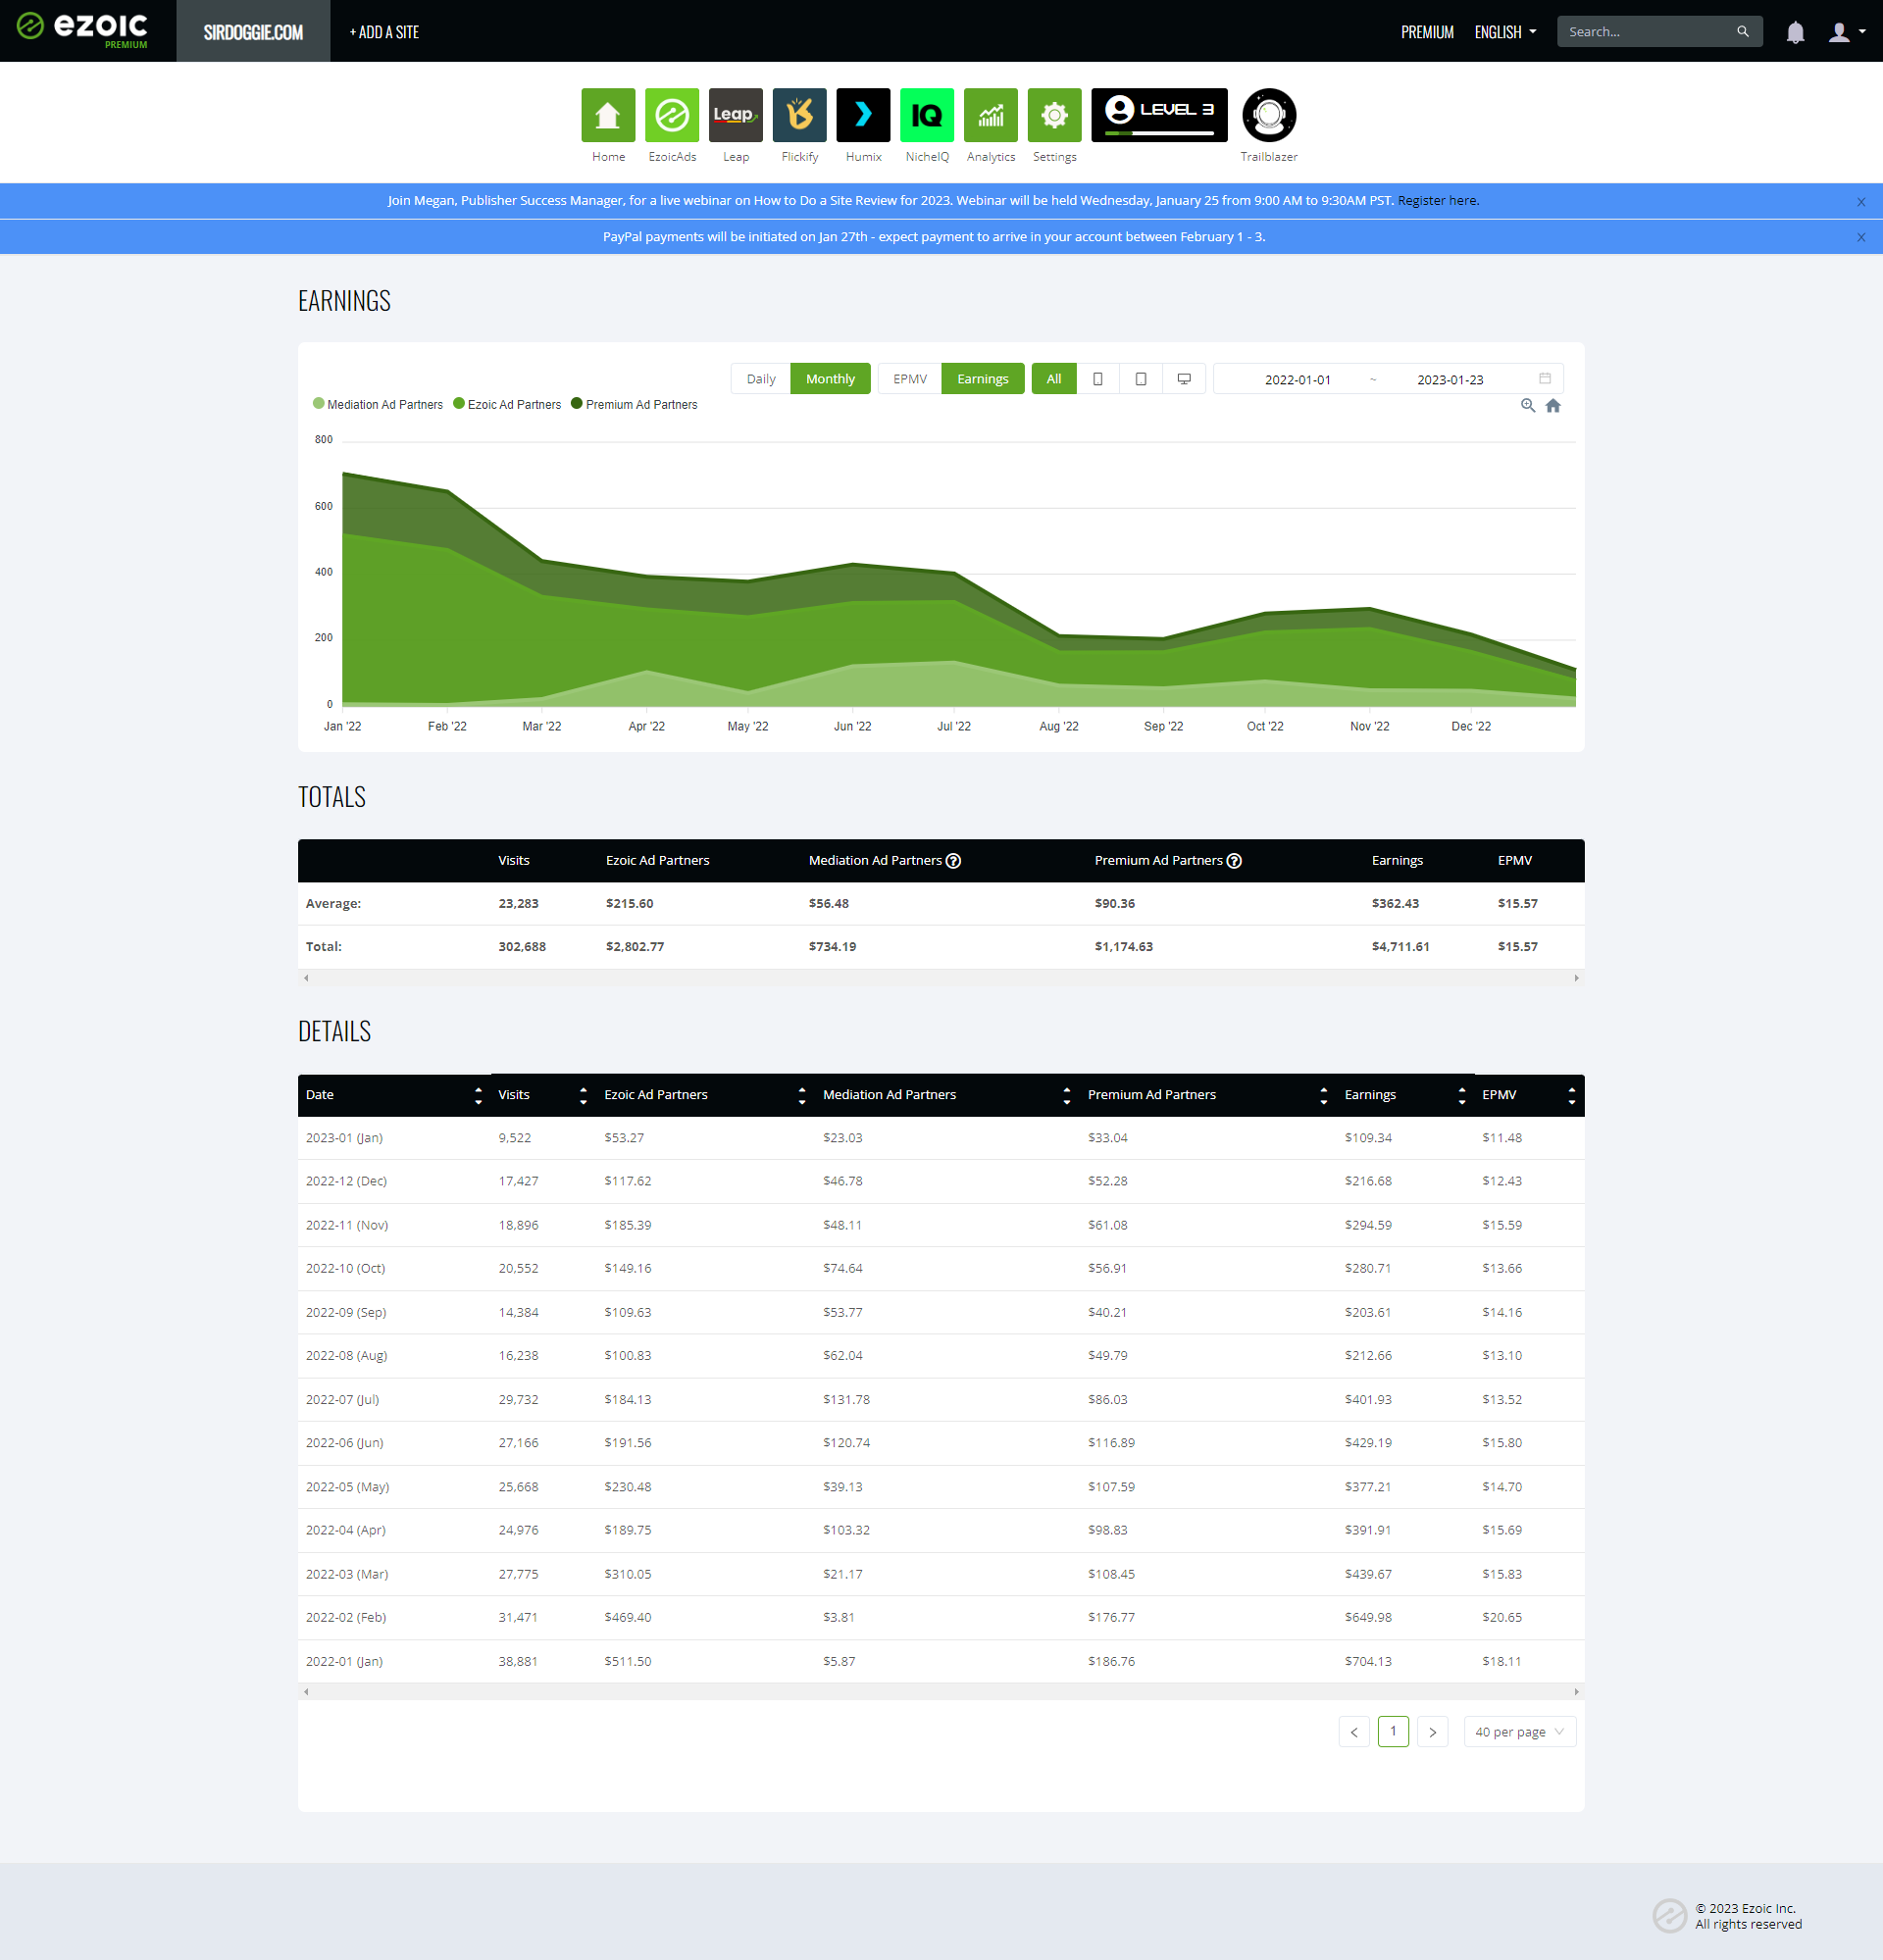Switch chart to Daily view
The height and width of the screenshot is (1960, 1883).
[761, 379]
